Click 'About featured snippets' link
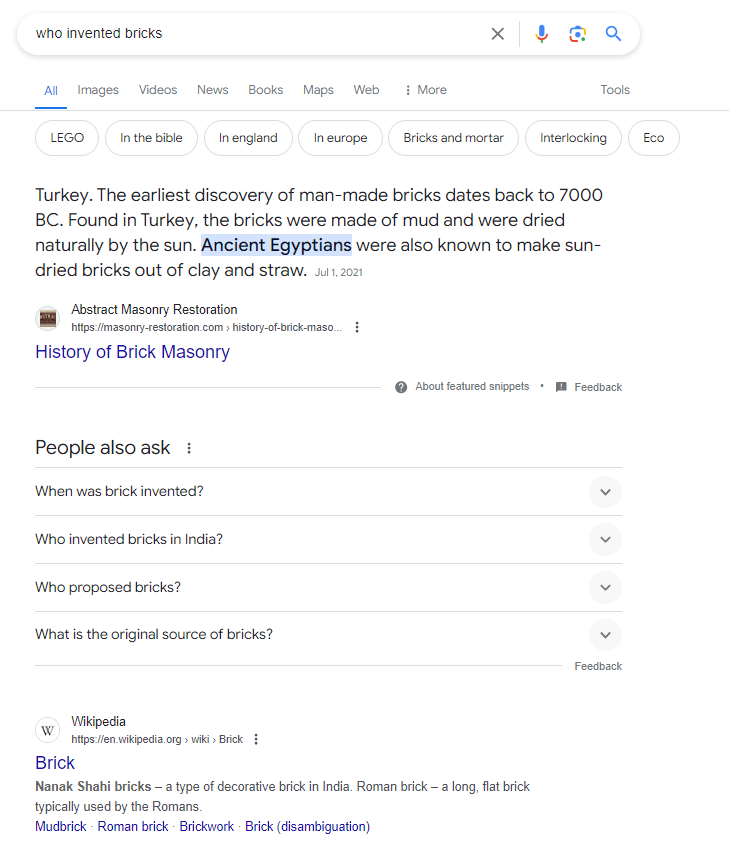The image size is (729, 855). pyautogui.click(x=472, y=387)
